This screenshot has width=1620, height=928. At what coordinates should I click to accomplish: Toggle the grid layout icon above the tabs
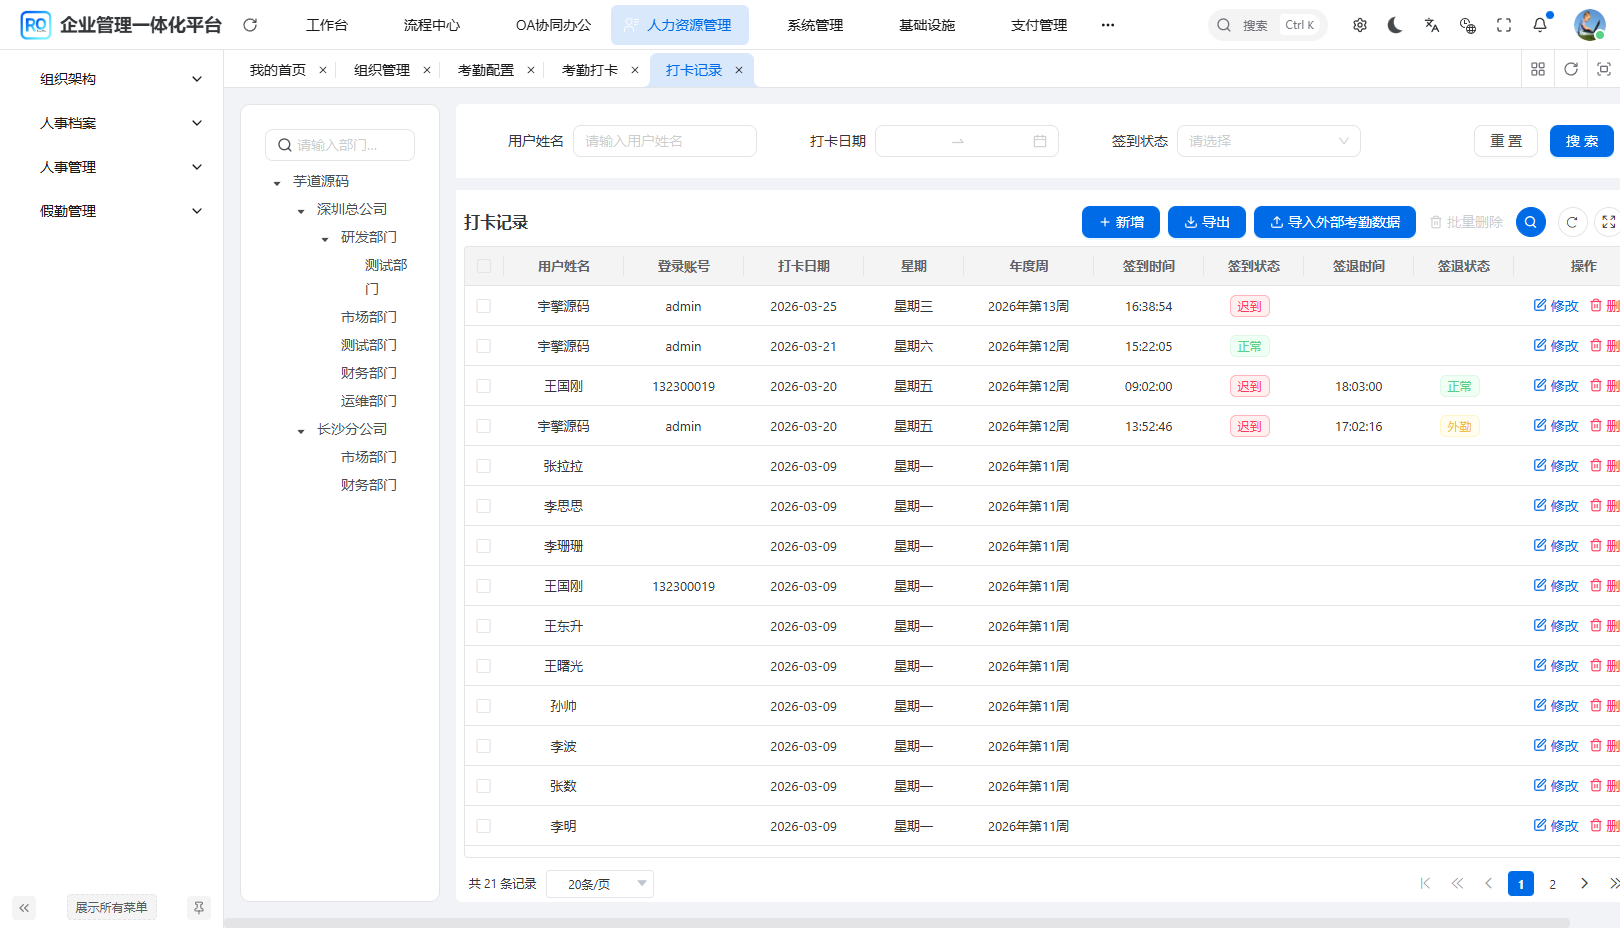tap(1538, 69)
